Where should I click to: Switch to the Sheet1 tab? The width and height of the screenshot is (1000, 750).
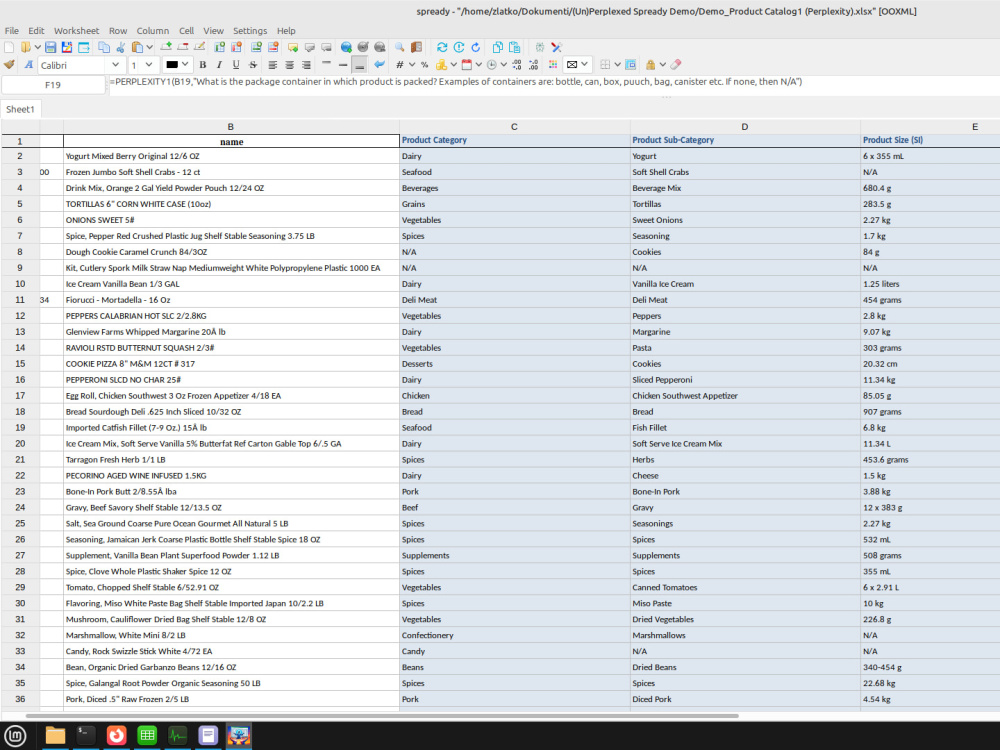click(x=21, y=108)
